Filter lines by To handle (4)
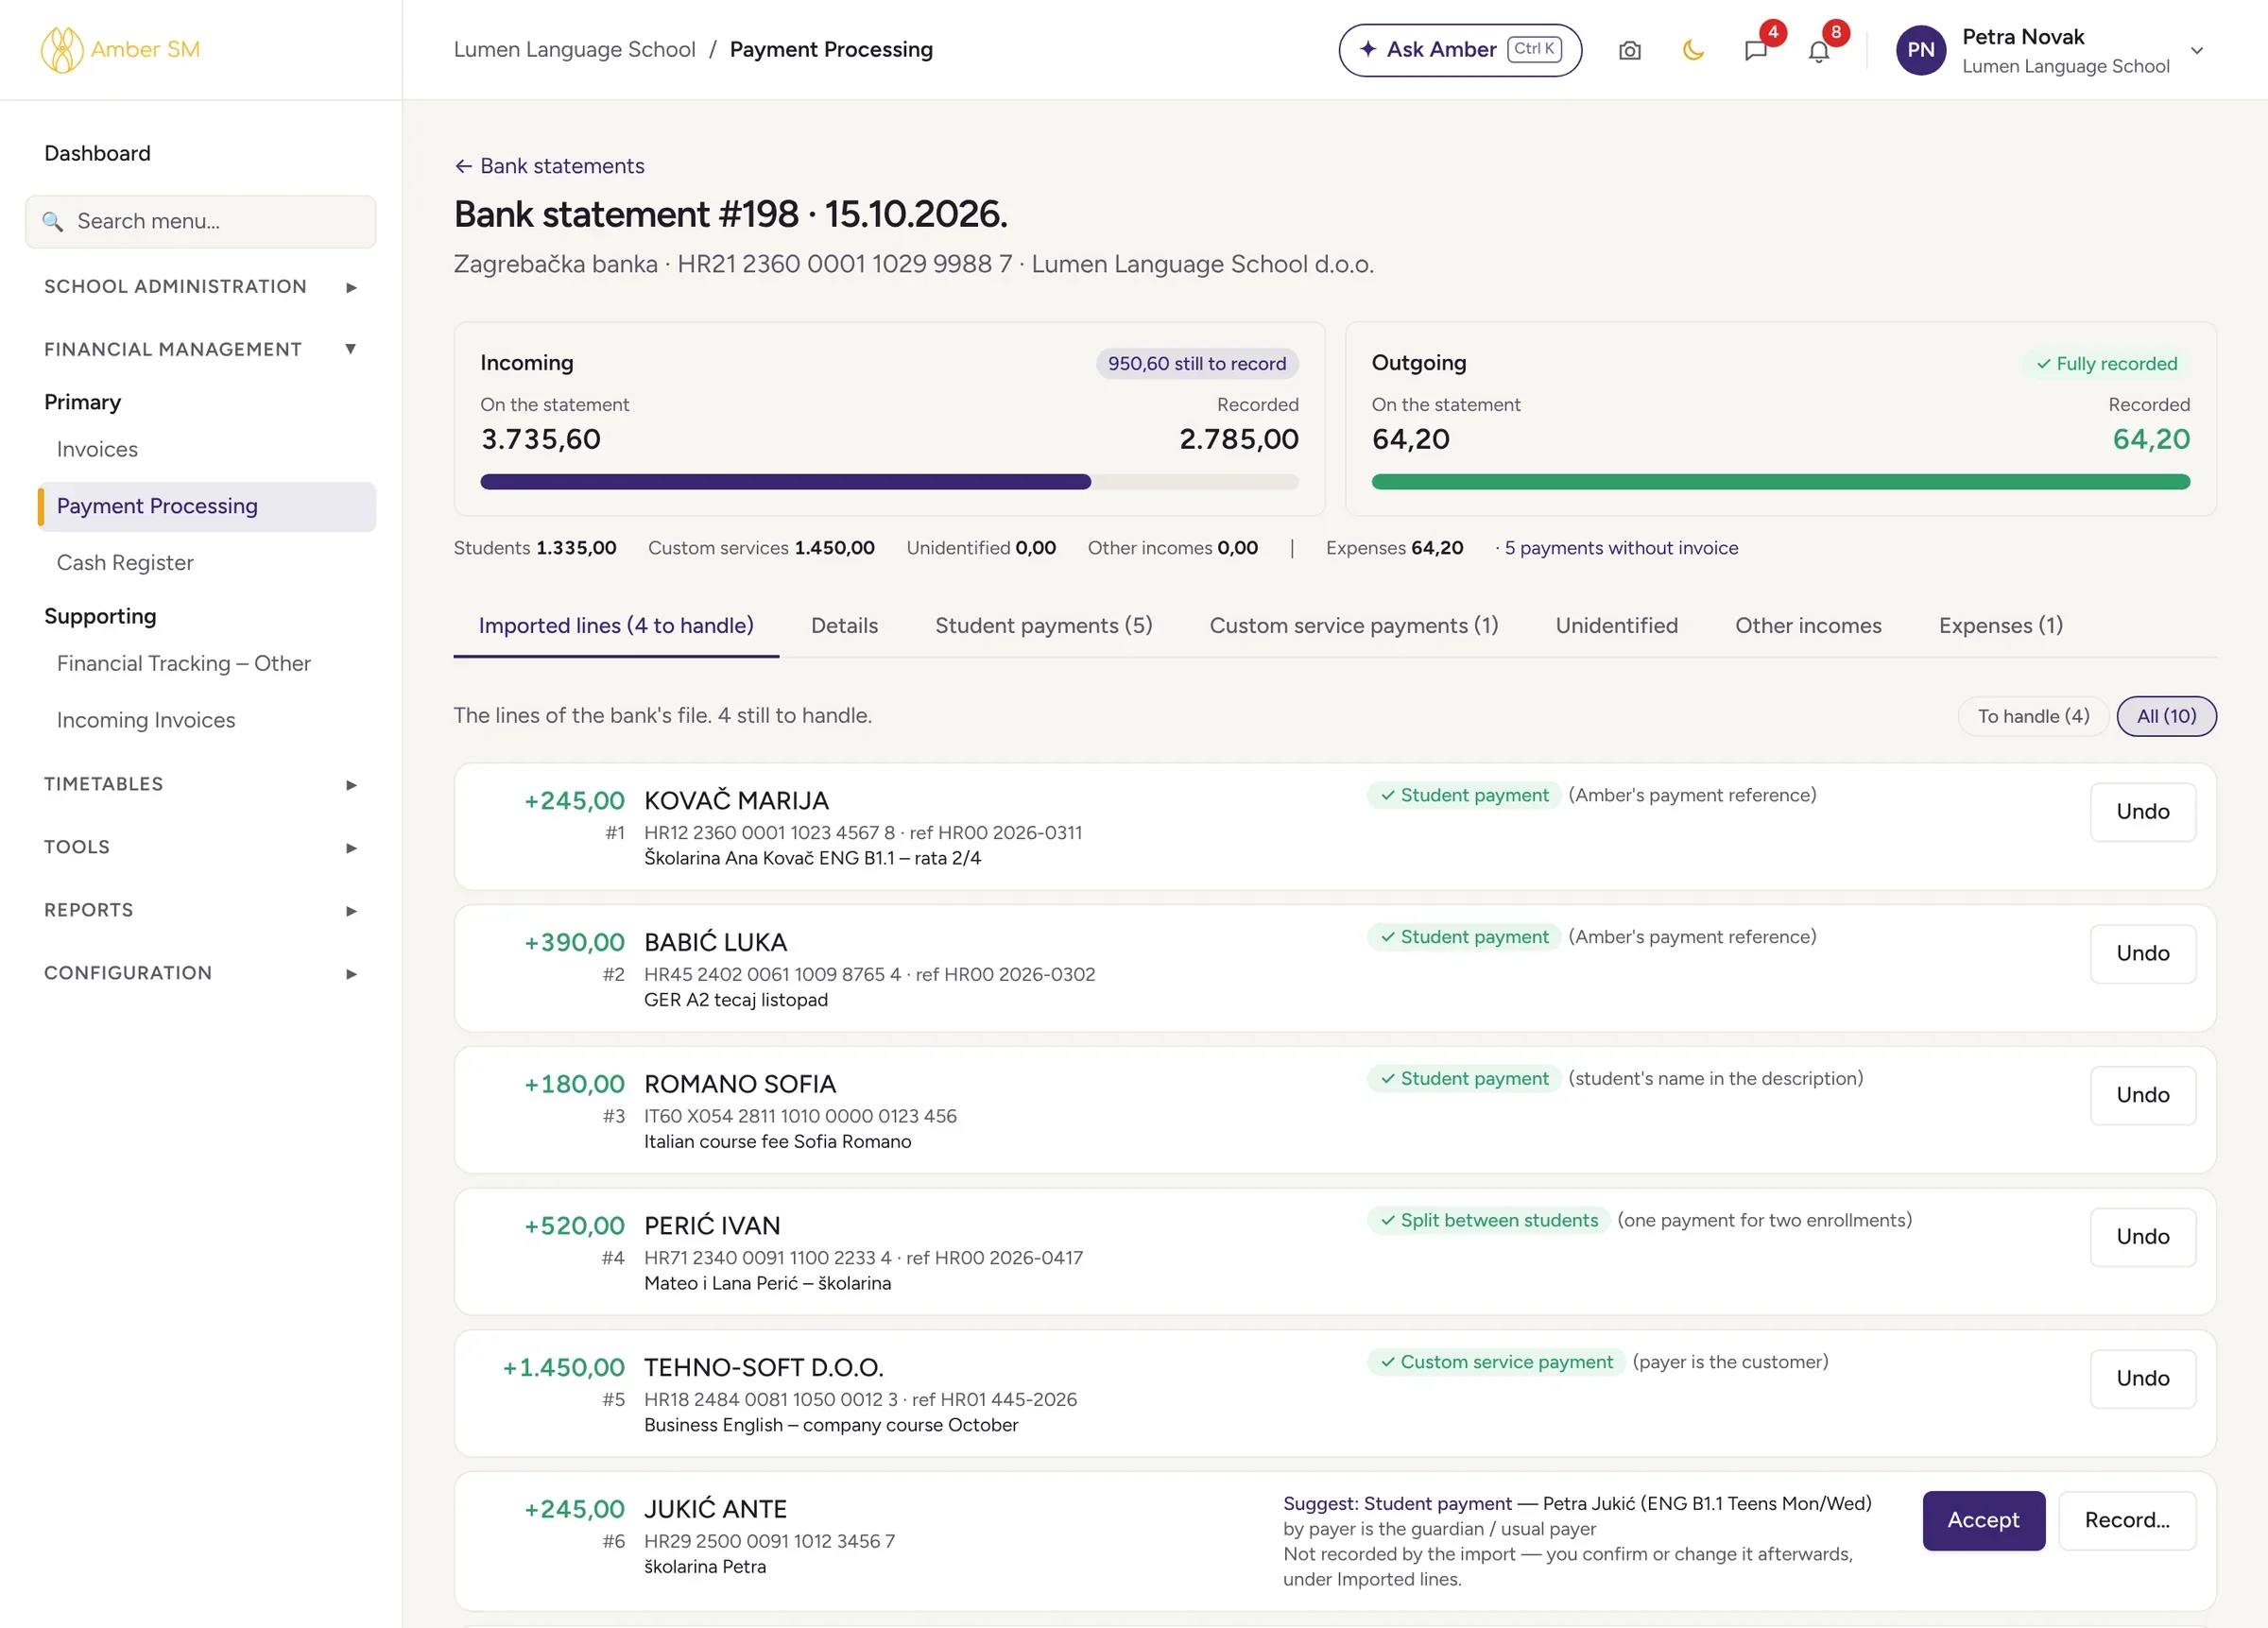2268x1628 pixels. 2033,716
